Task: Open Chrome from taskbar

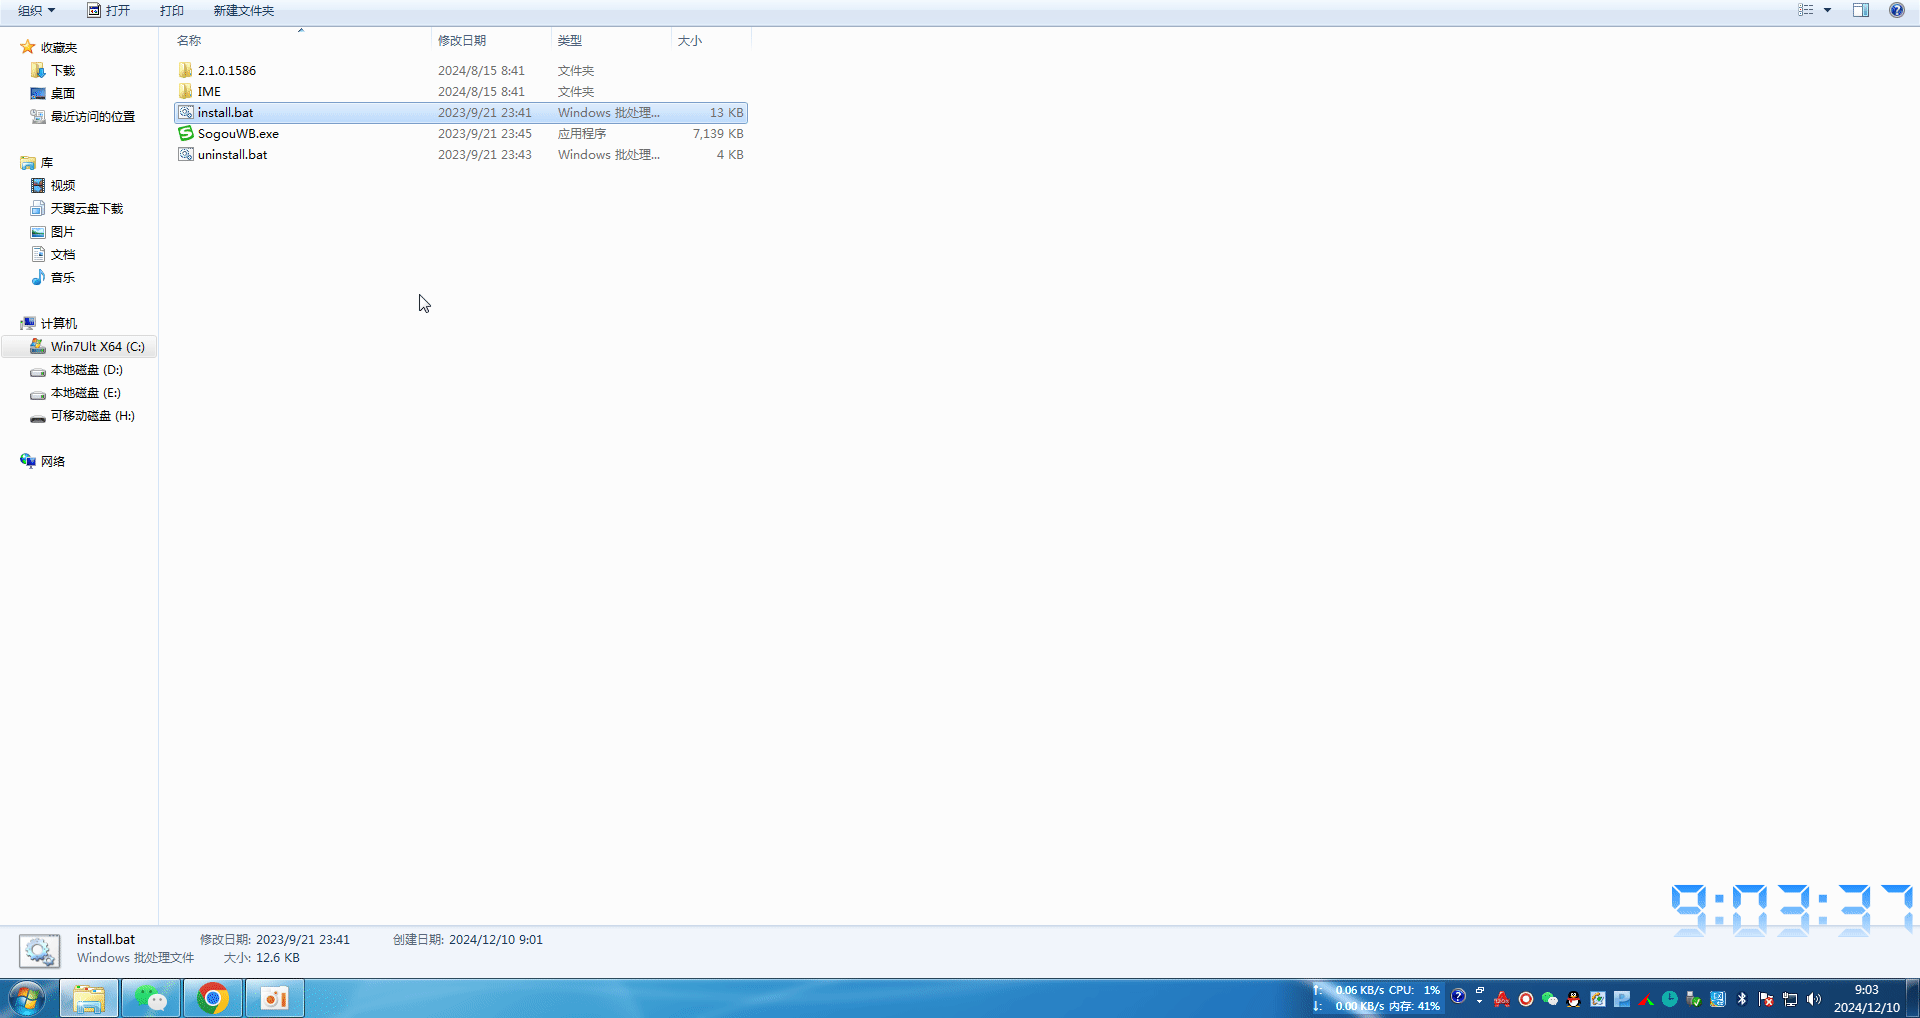Action: pyautogui.click(x=213, y=998)
